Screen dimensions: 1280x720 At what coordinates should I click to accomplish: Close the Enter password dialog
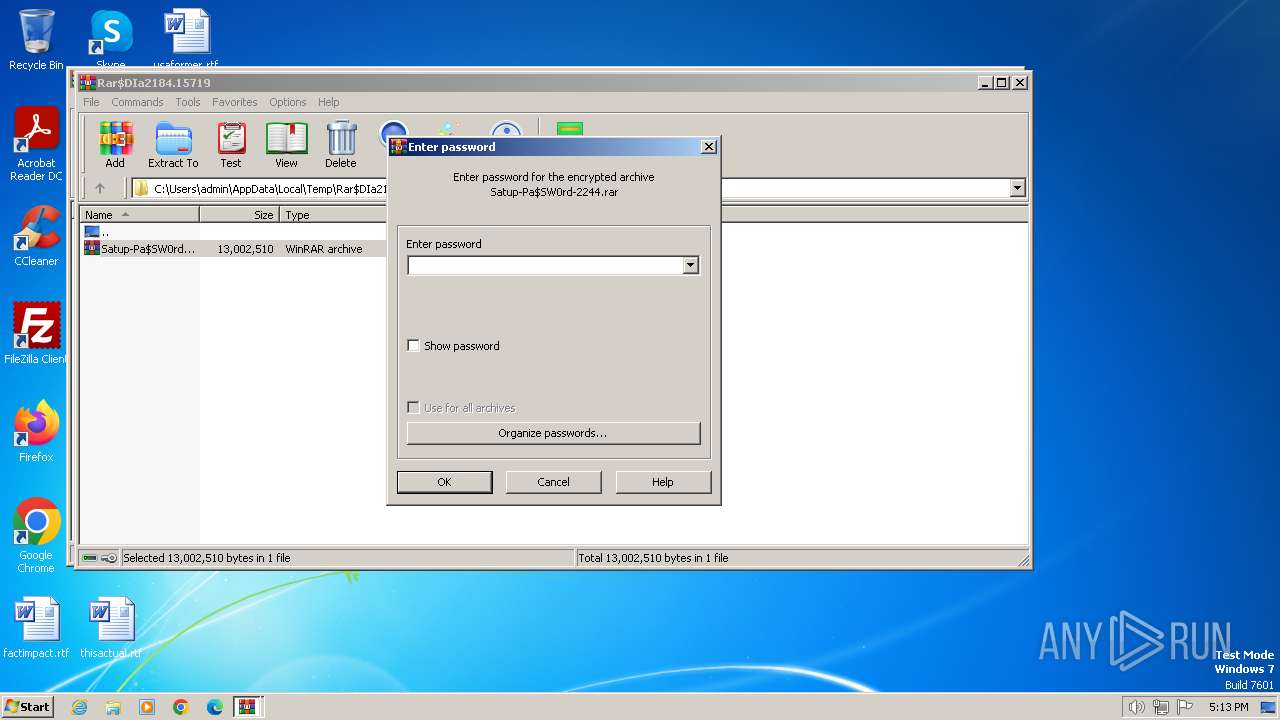pyautogui.click(x=709, y=147)
